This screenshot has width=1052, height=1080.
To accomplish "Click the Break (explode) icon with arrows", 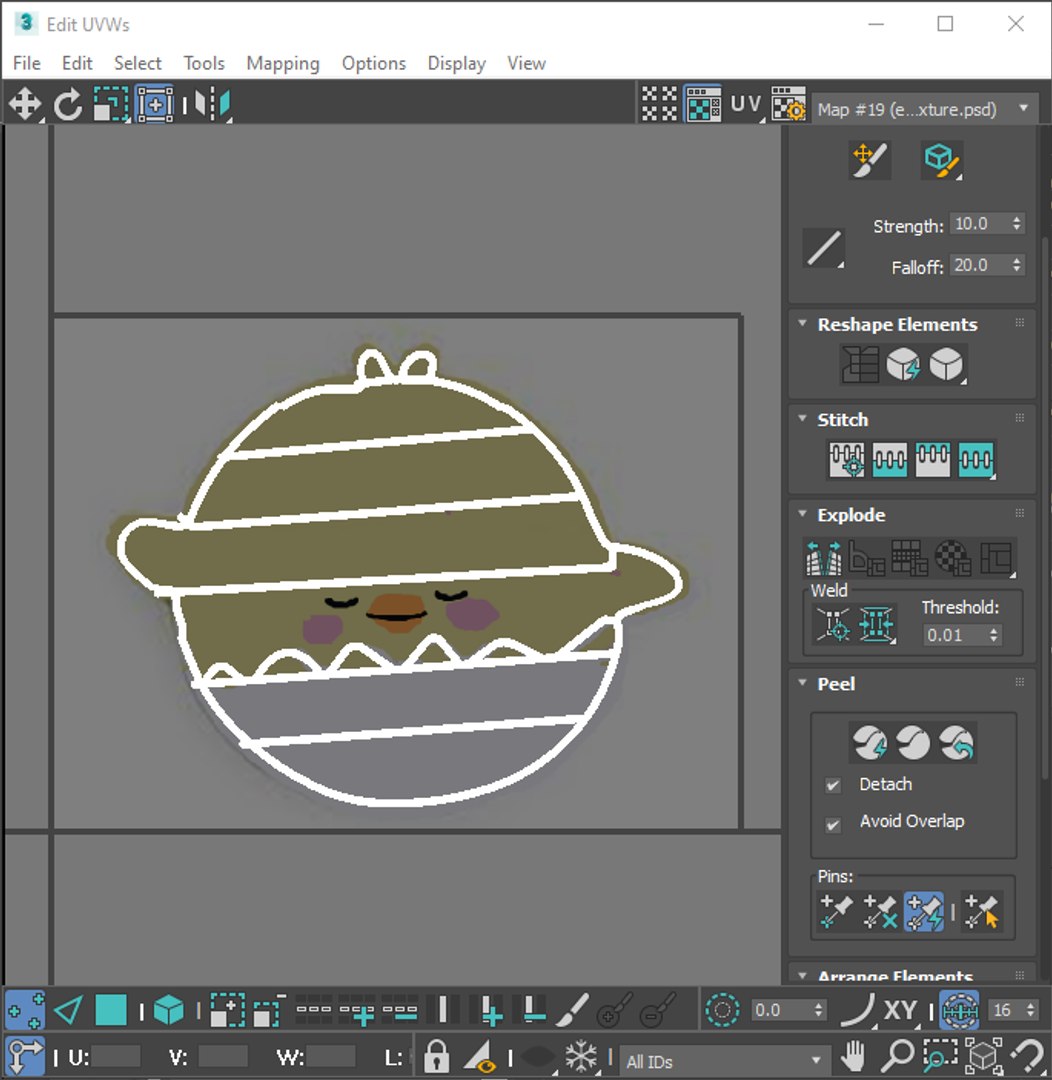I will click(823, 558).
